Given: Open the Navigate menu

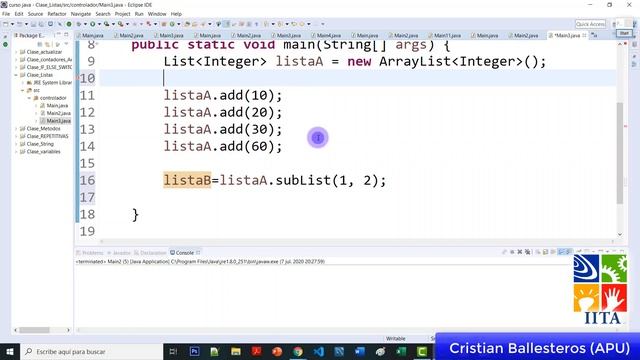Looking at the screenshot, I should pyautogui.click(x=81, y=14).
